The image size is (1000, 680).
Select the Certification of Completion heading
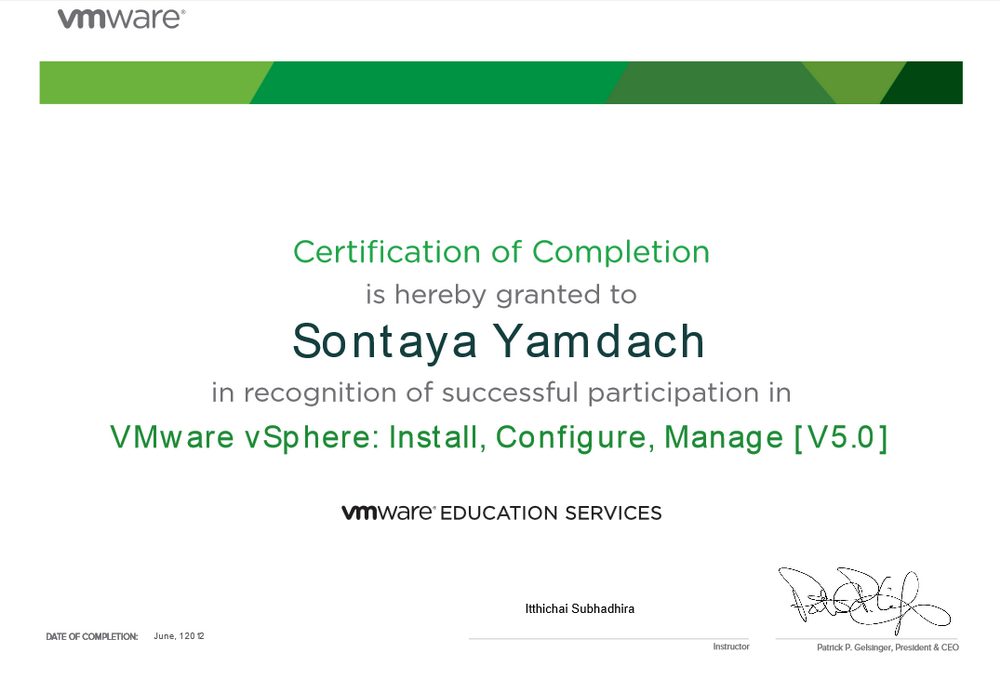coord(501,252)
